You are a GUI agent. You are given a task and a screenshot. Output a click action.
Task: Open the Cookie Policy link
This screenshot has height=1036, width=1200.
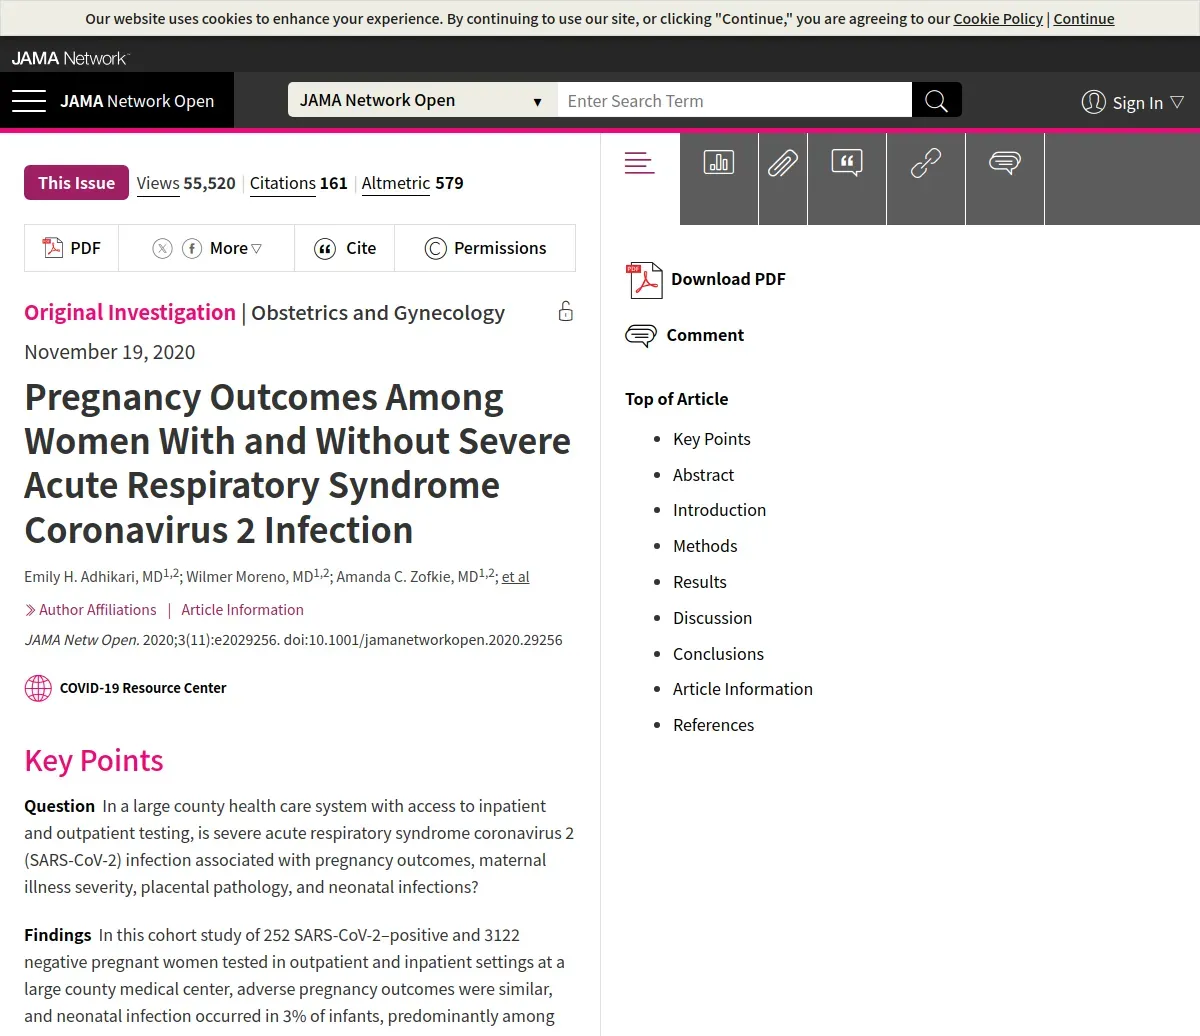[x=998, y=18]
